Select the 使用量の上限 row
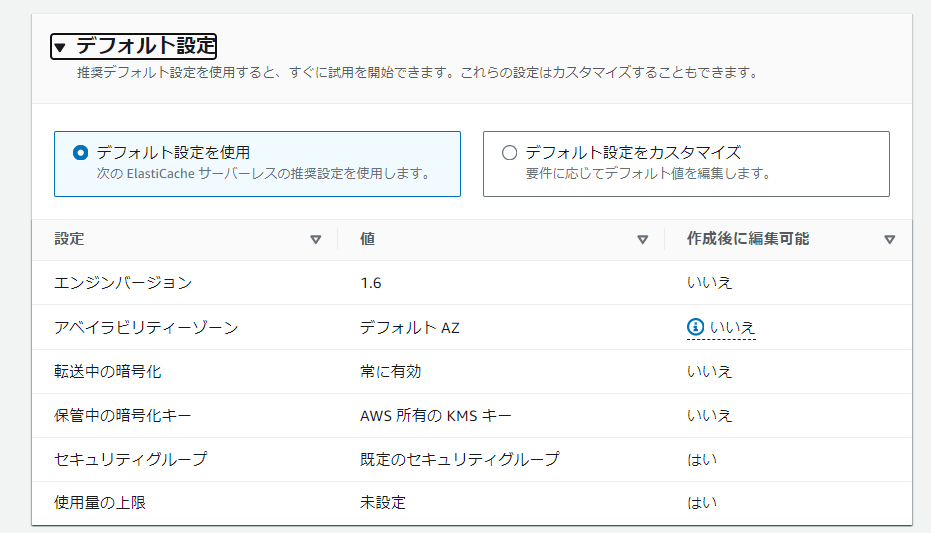The image size is (931, 533). (x=472, y=503)
